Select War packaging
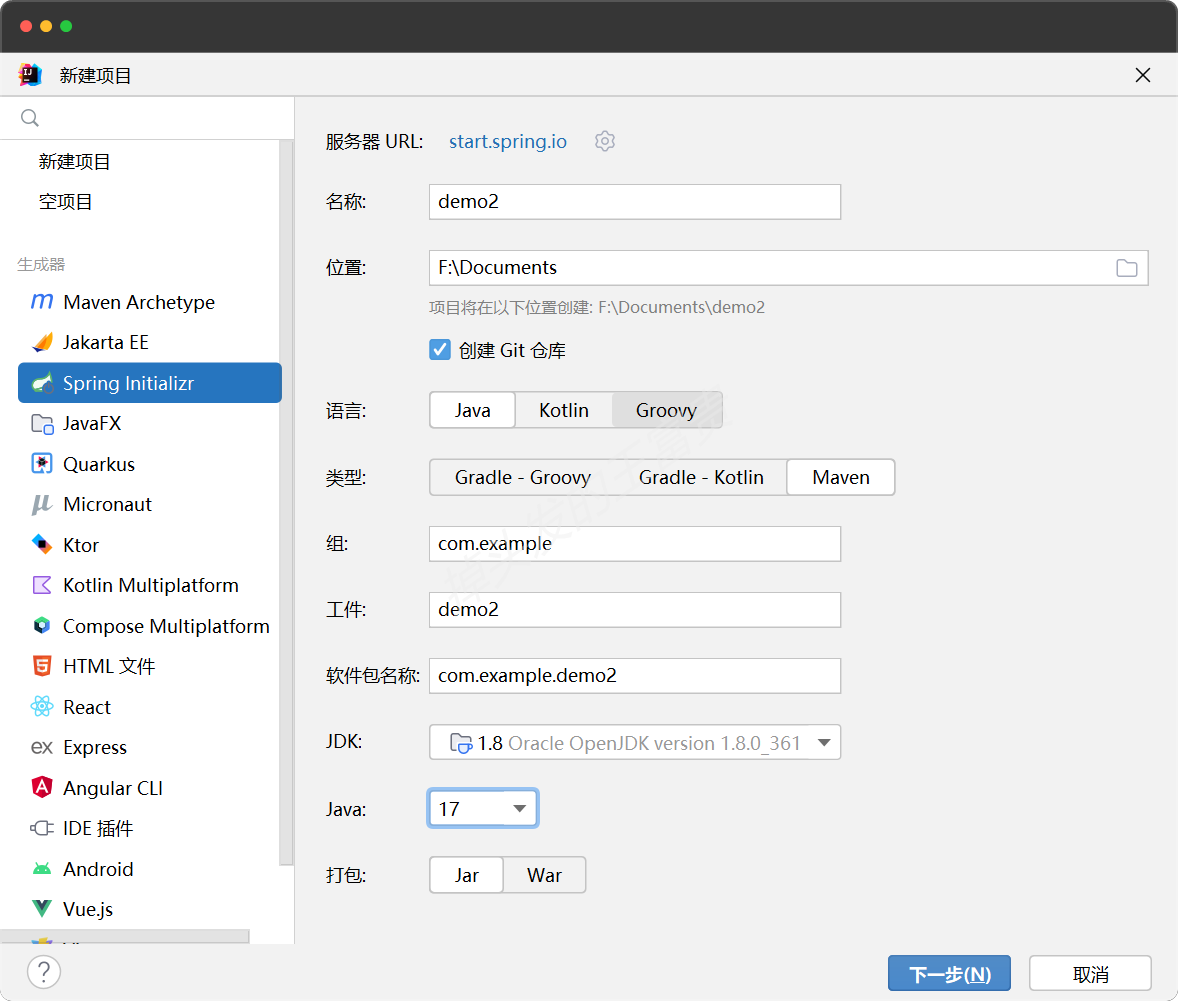The width and height of the screenshot is (1178, 1001). point(545,875)
